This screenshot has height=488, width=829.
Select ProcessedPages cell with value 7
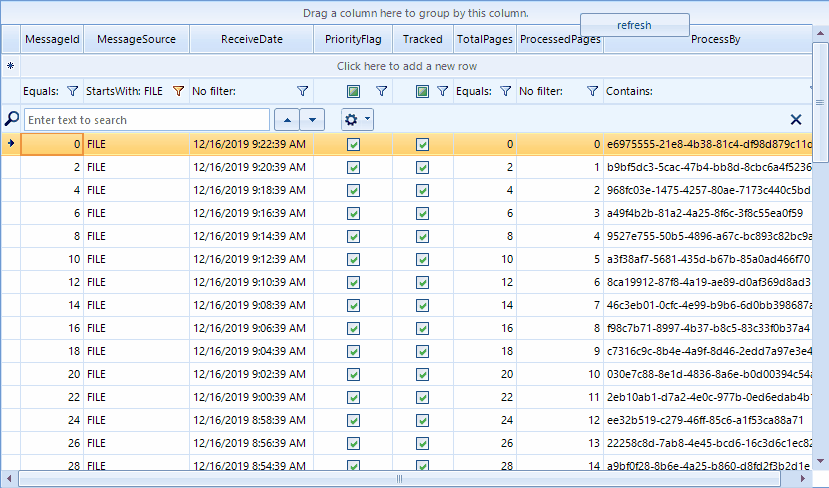pyautogui.click(x=560, y=305)
